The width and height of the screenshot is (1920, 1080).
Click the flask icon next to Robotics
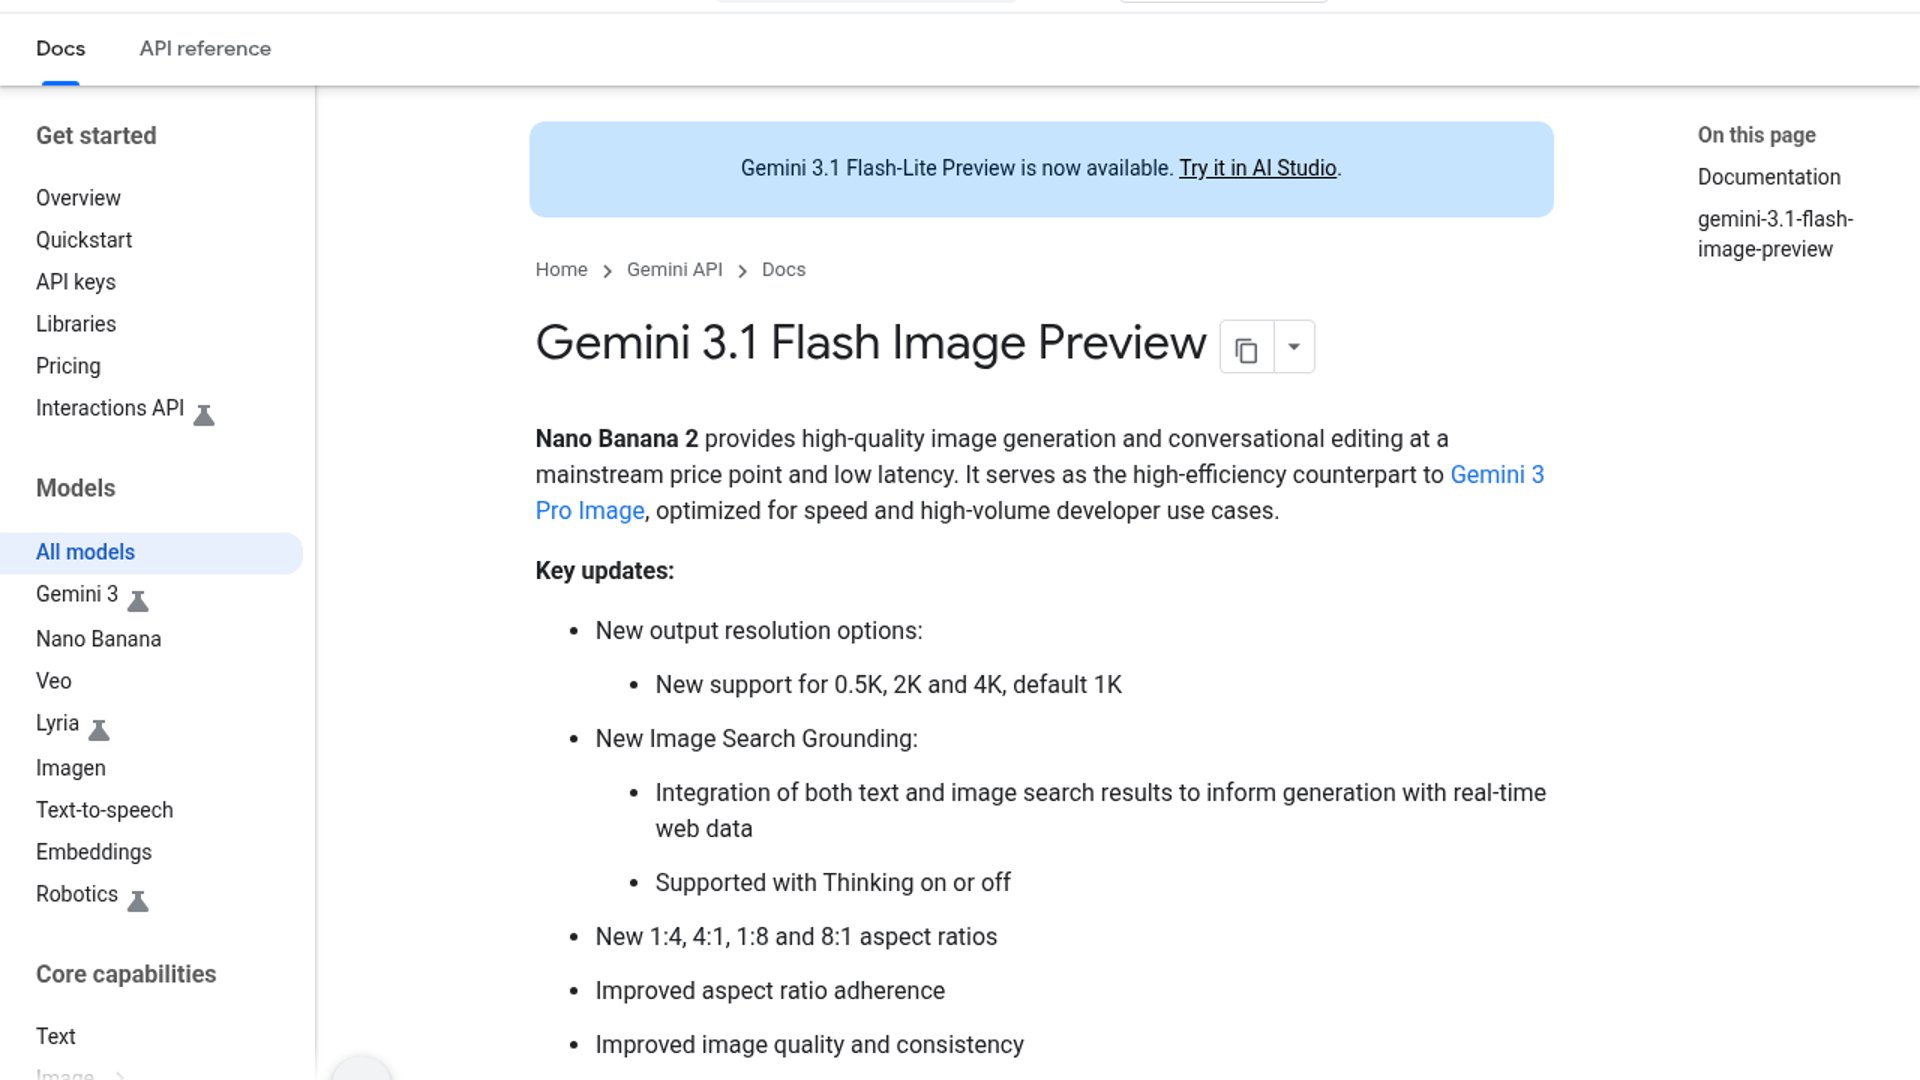(x=138, y=900)
